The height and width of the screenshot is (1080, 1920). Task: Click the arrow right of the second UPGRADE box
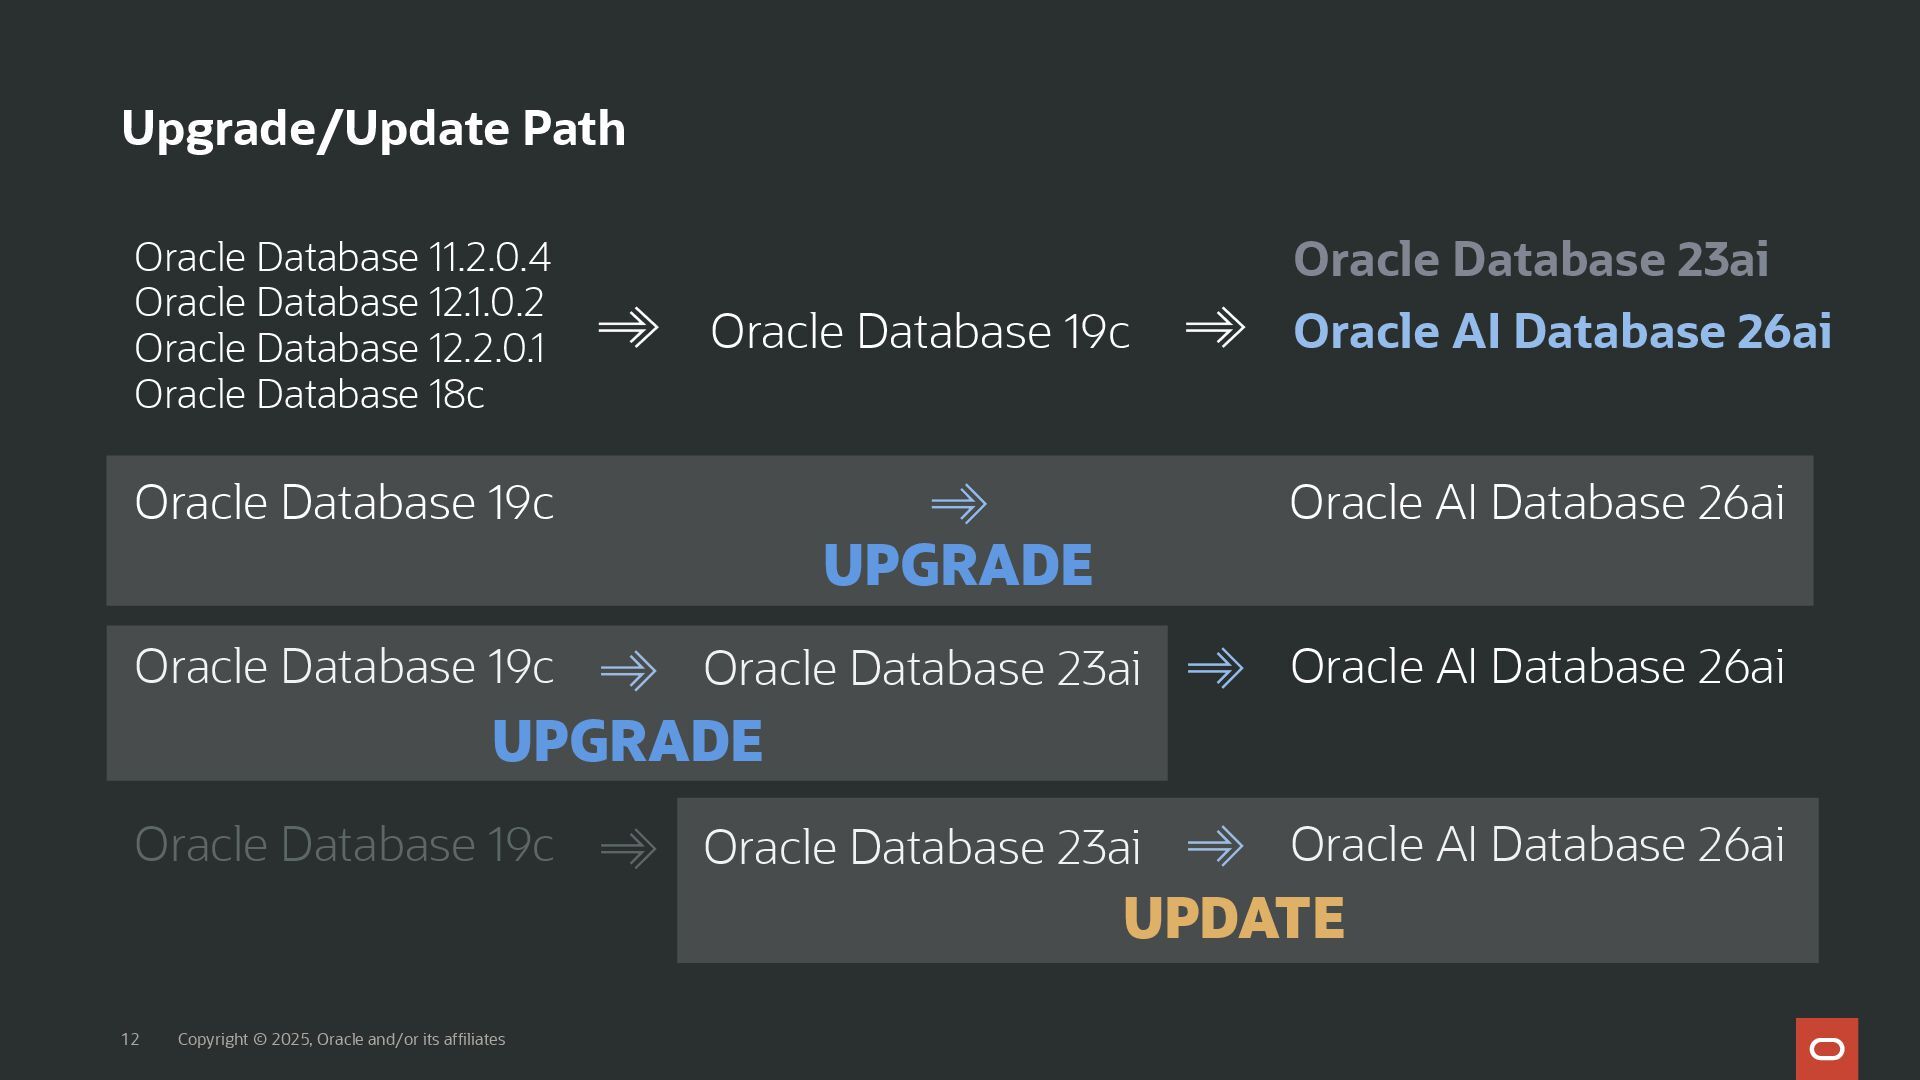coord(1215,668)
